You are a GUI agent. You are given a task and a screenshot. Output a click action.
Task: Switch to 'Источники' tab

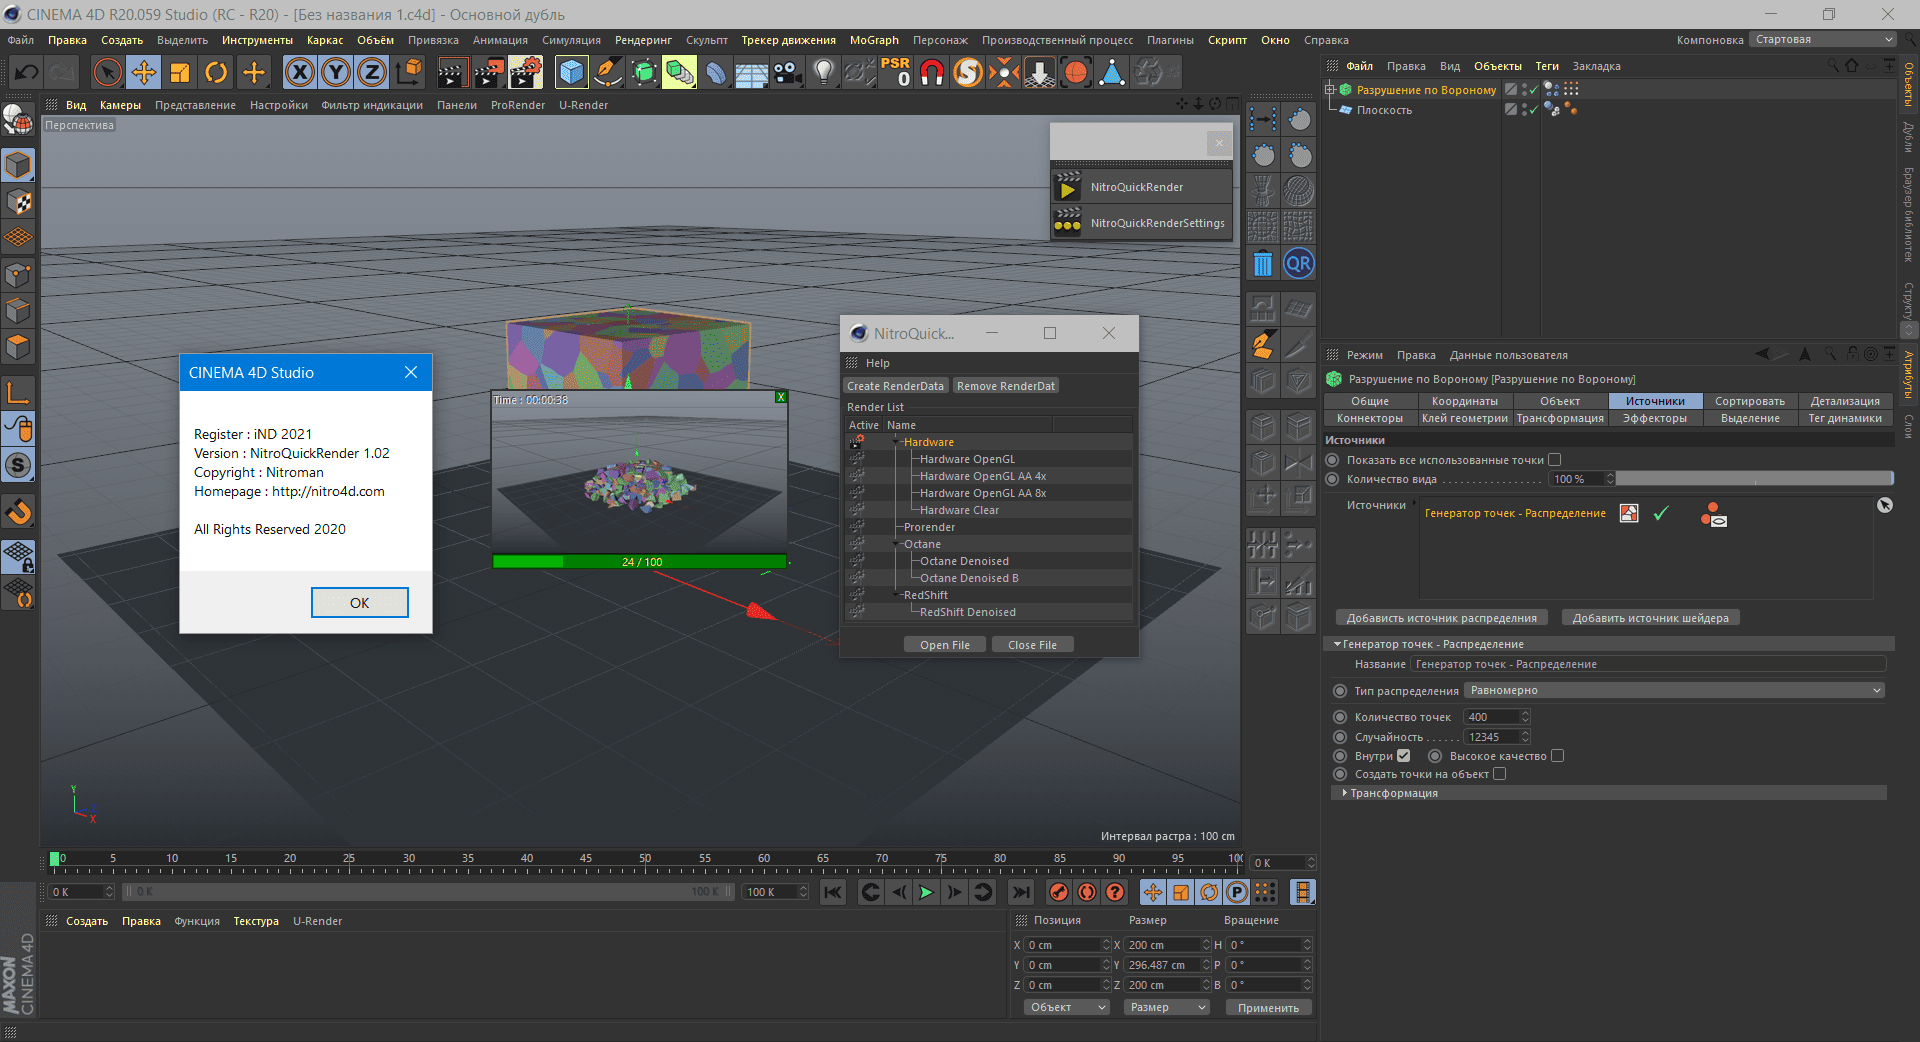click(1654, 401)
